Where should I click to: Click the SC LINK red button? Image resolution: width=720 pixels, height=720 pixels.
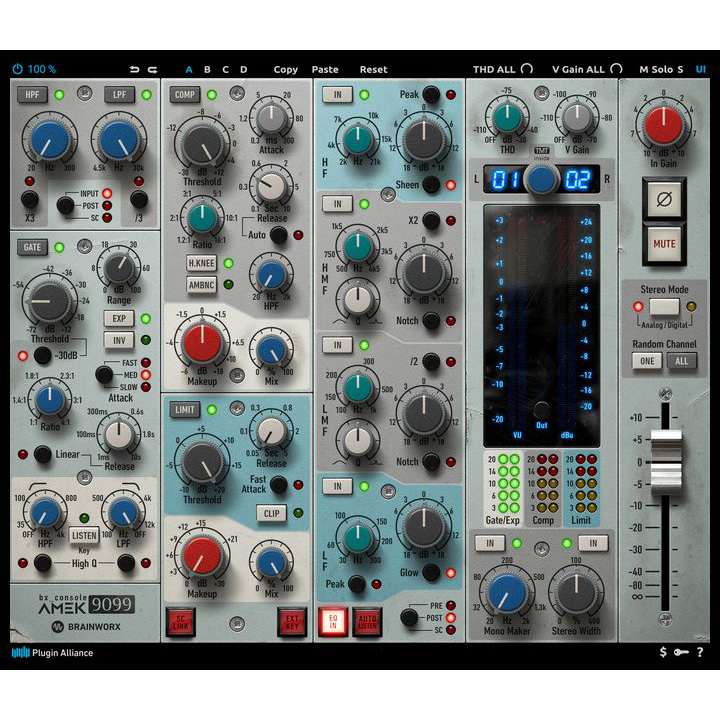click(180, 622)
